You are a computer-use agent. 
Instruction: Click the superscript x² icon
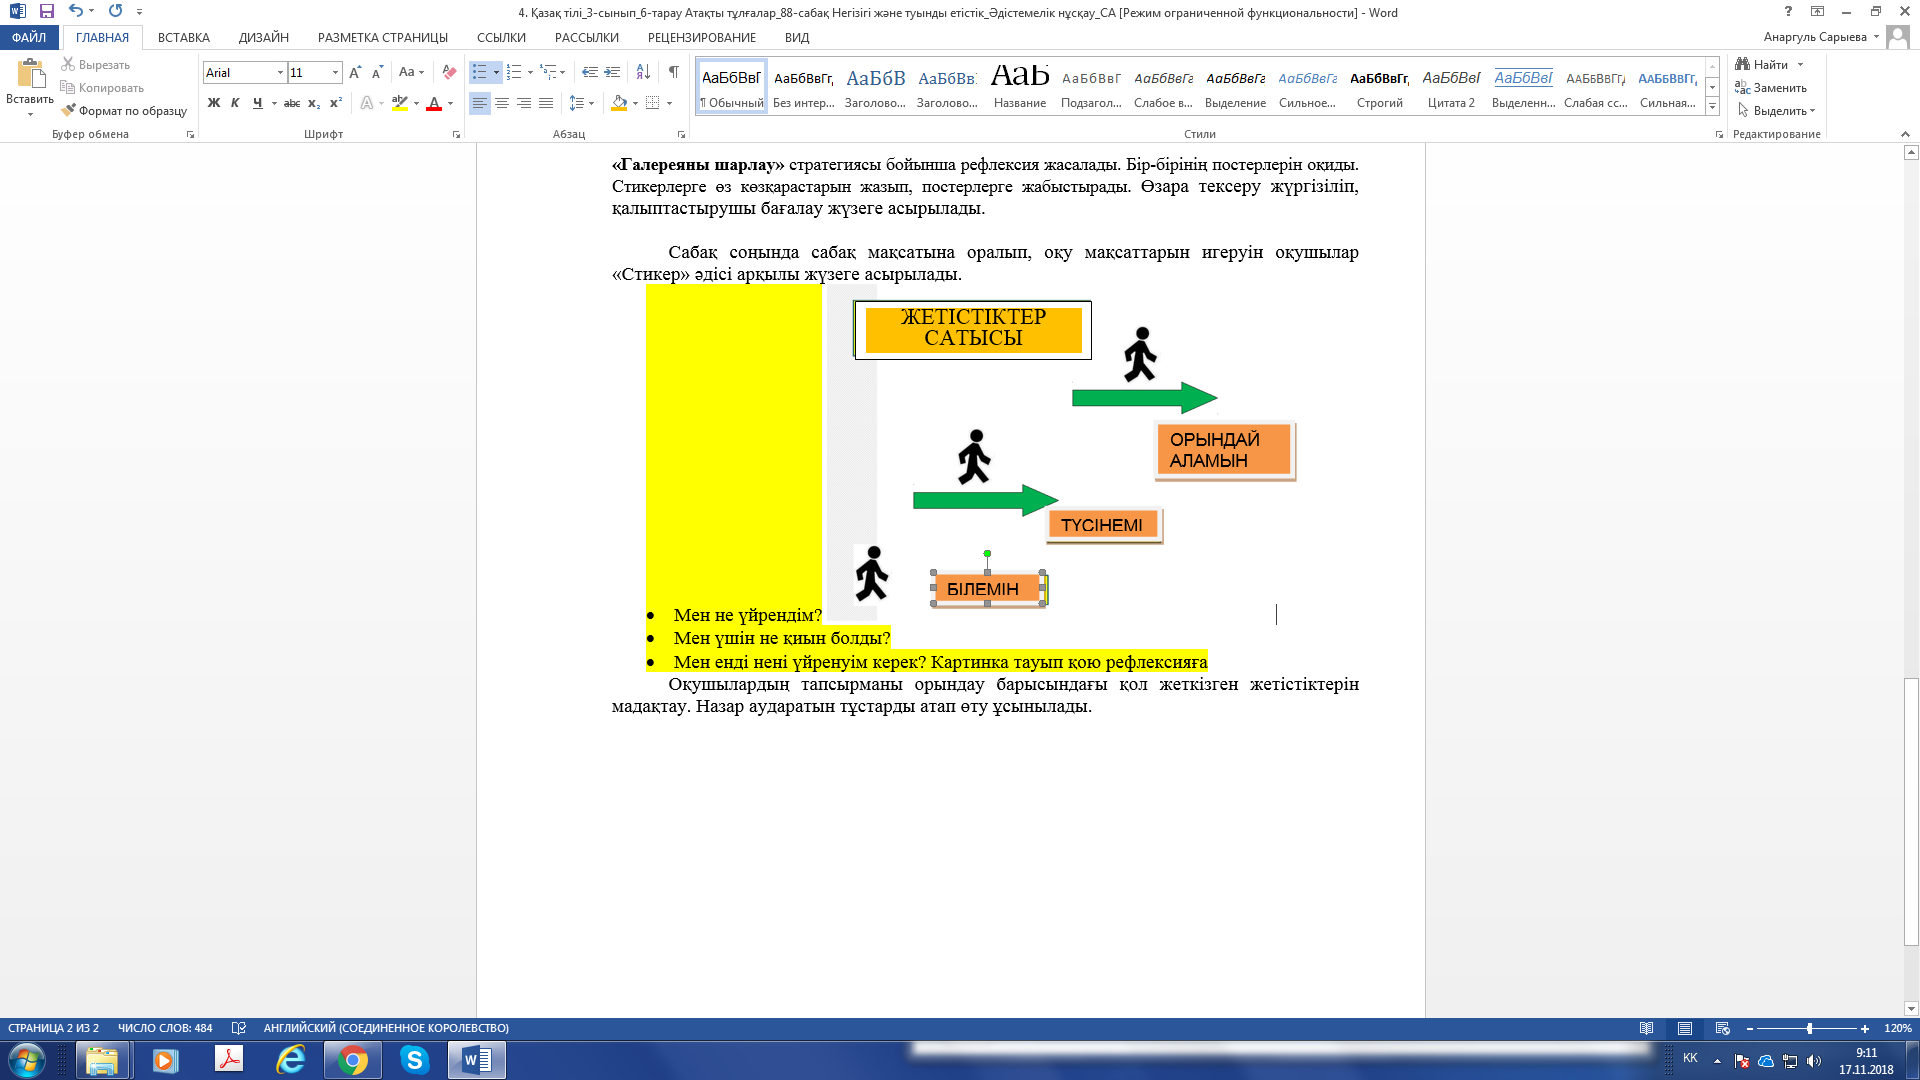pyautogui.click(x=336, y=103)
